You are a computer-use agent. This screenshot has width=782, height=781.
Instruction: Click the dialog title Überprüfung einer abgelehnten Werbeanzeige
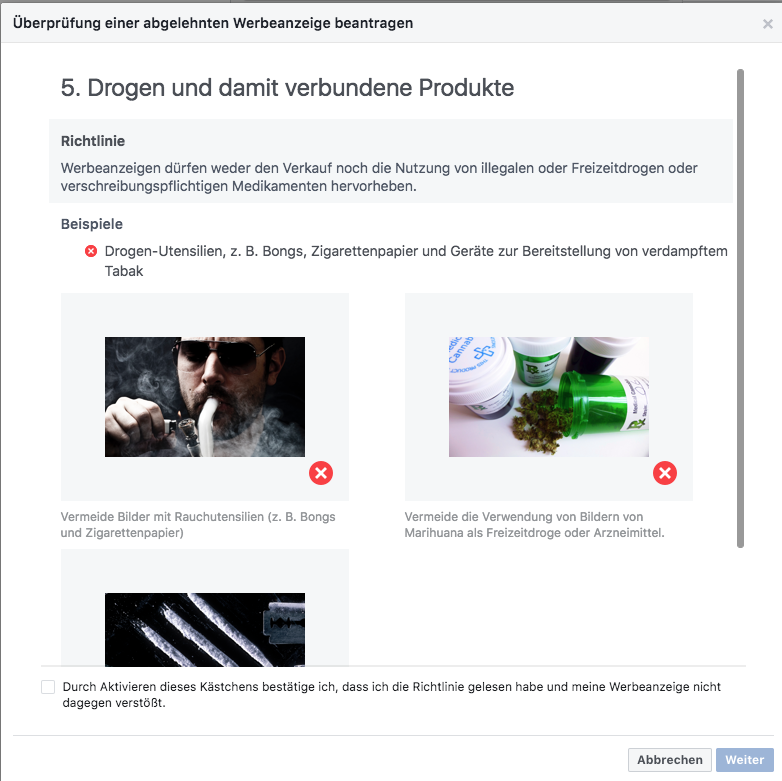click(x=213, y=23)
